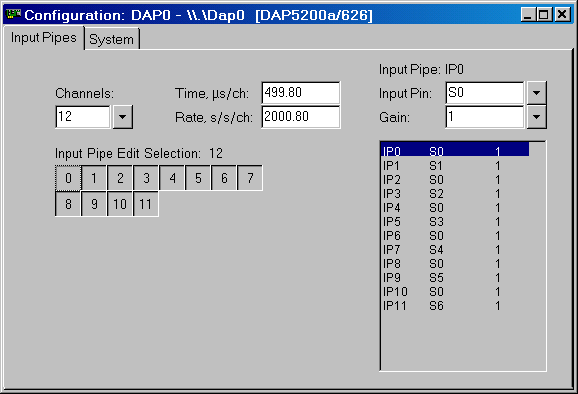Select the IP5 S3 row in list
This screenshot has width=578, height=394.
(455, 222)
